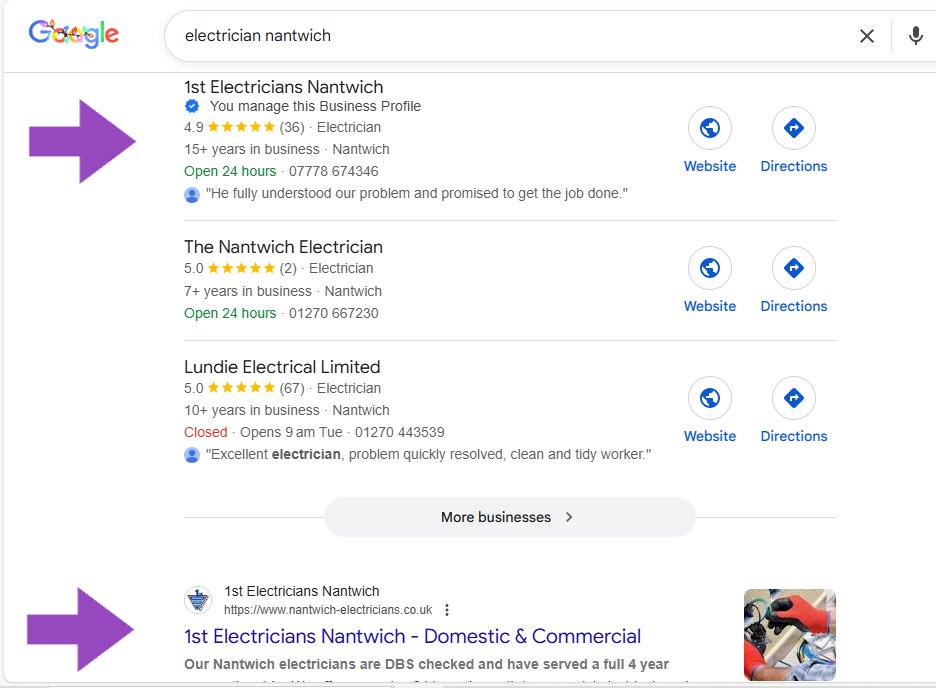Open Website icon for 1st Electricians Nantwich
Screen dimensions: 936x688
point(709,129)
